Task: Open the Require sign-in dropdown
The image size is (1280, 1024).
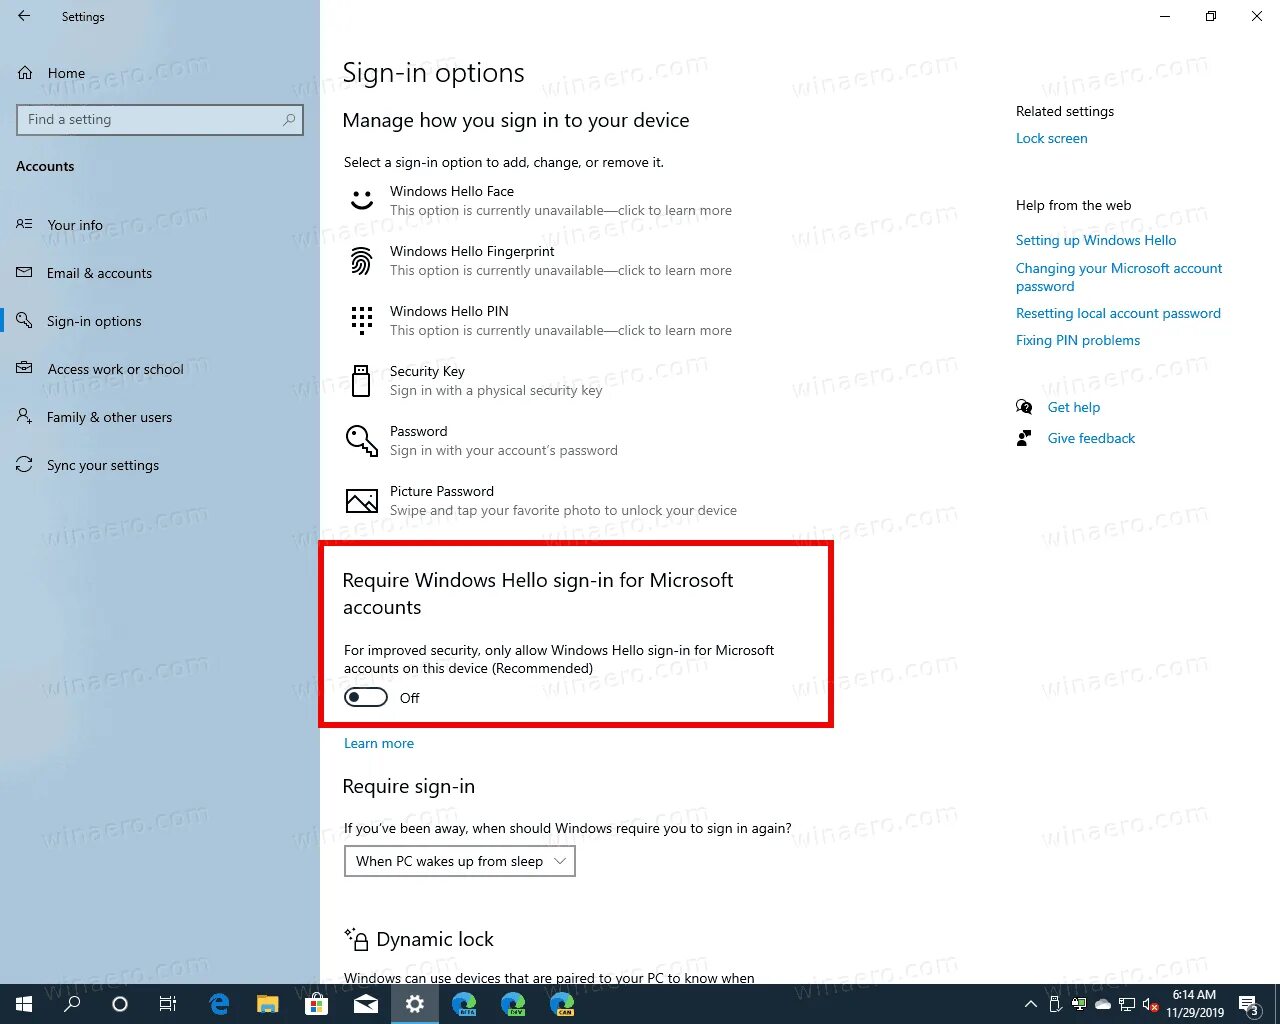Action: coord(460,861)
